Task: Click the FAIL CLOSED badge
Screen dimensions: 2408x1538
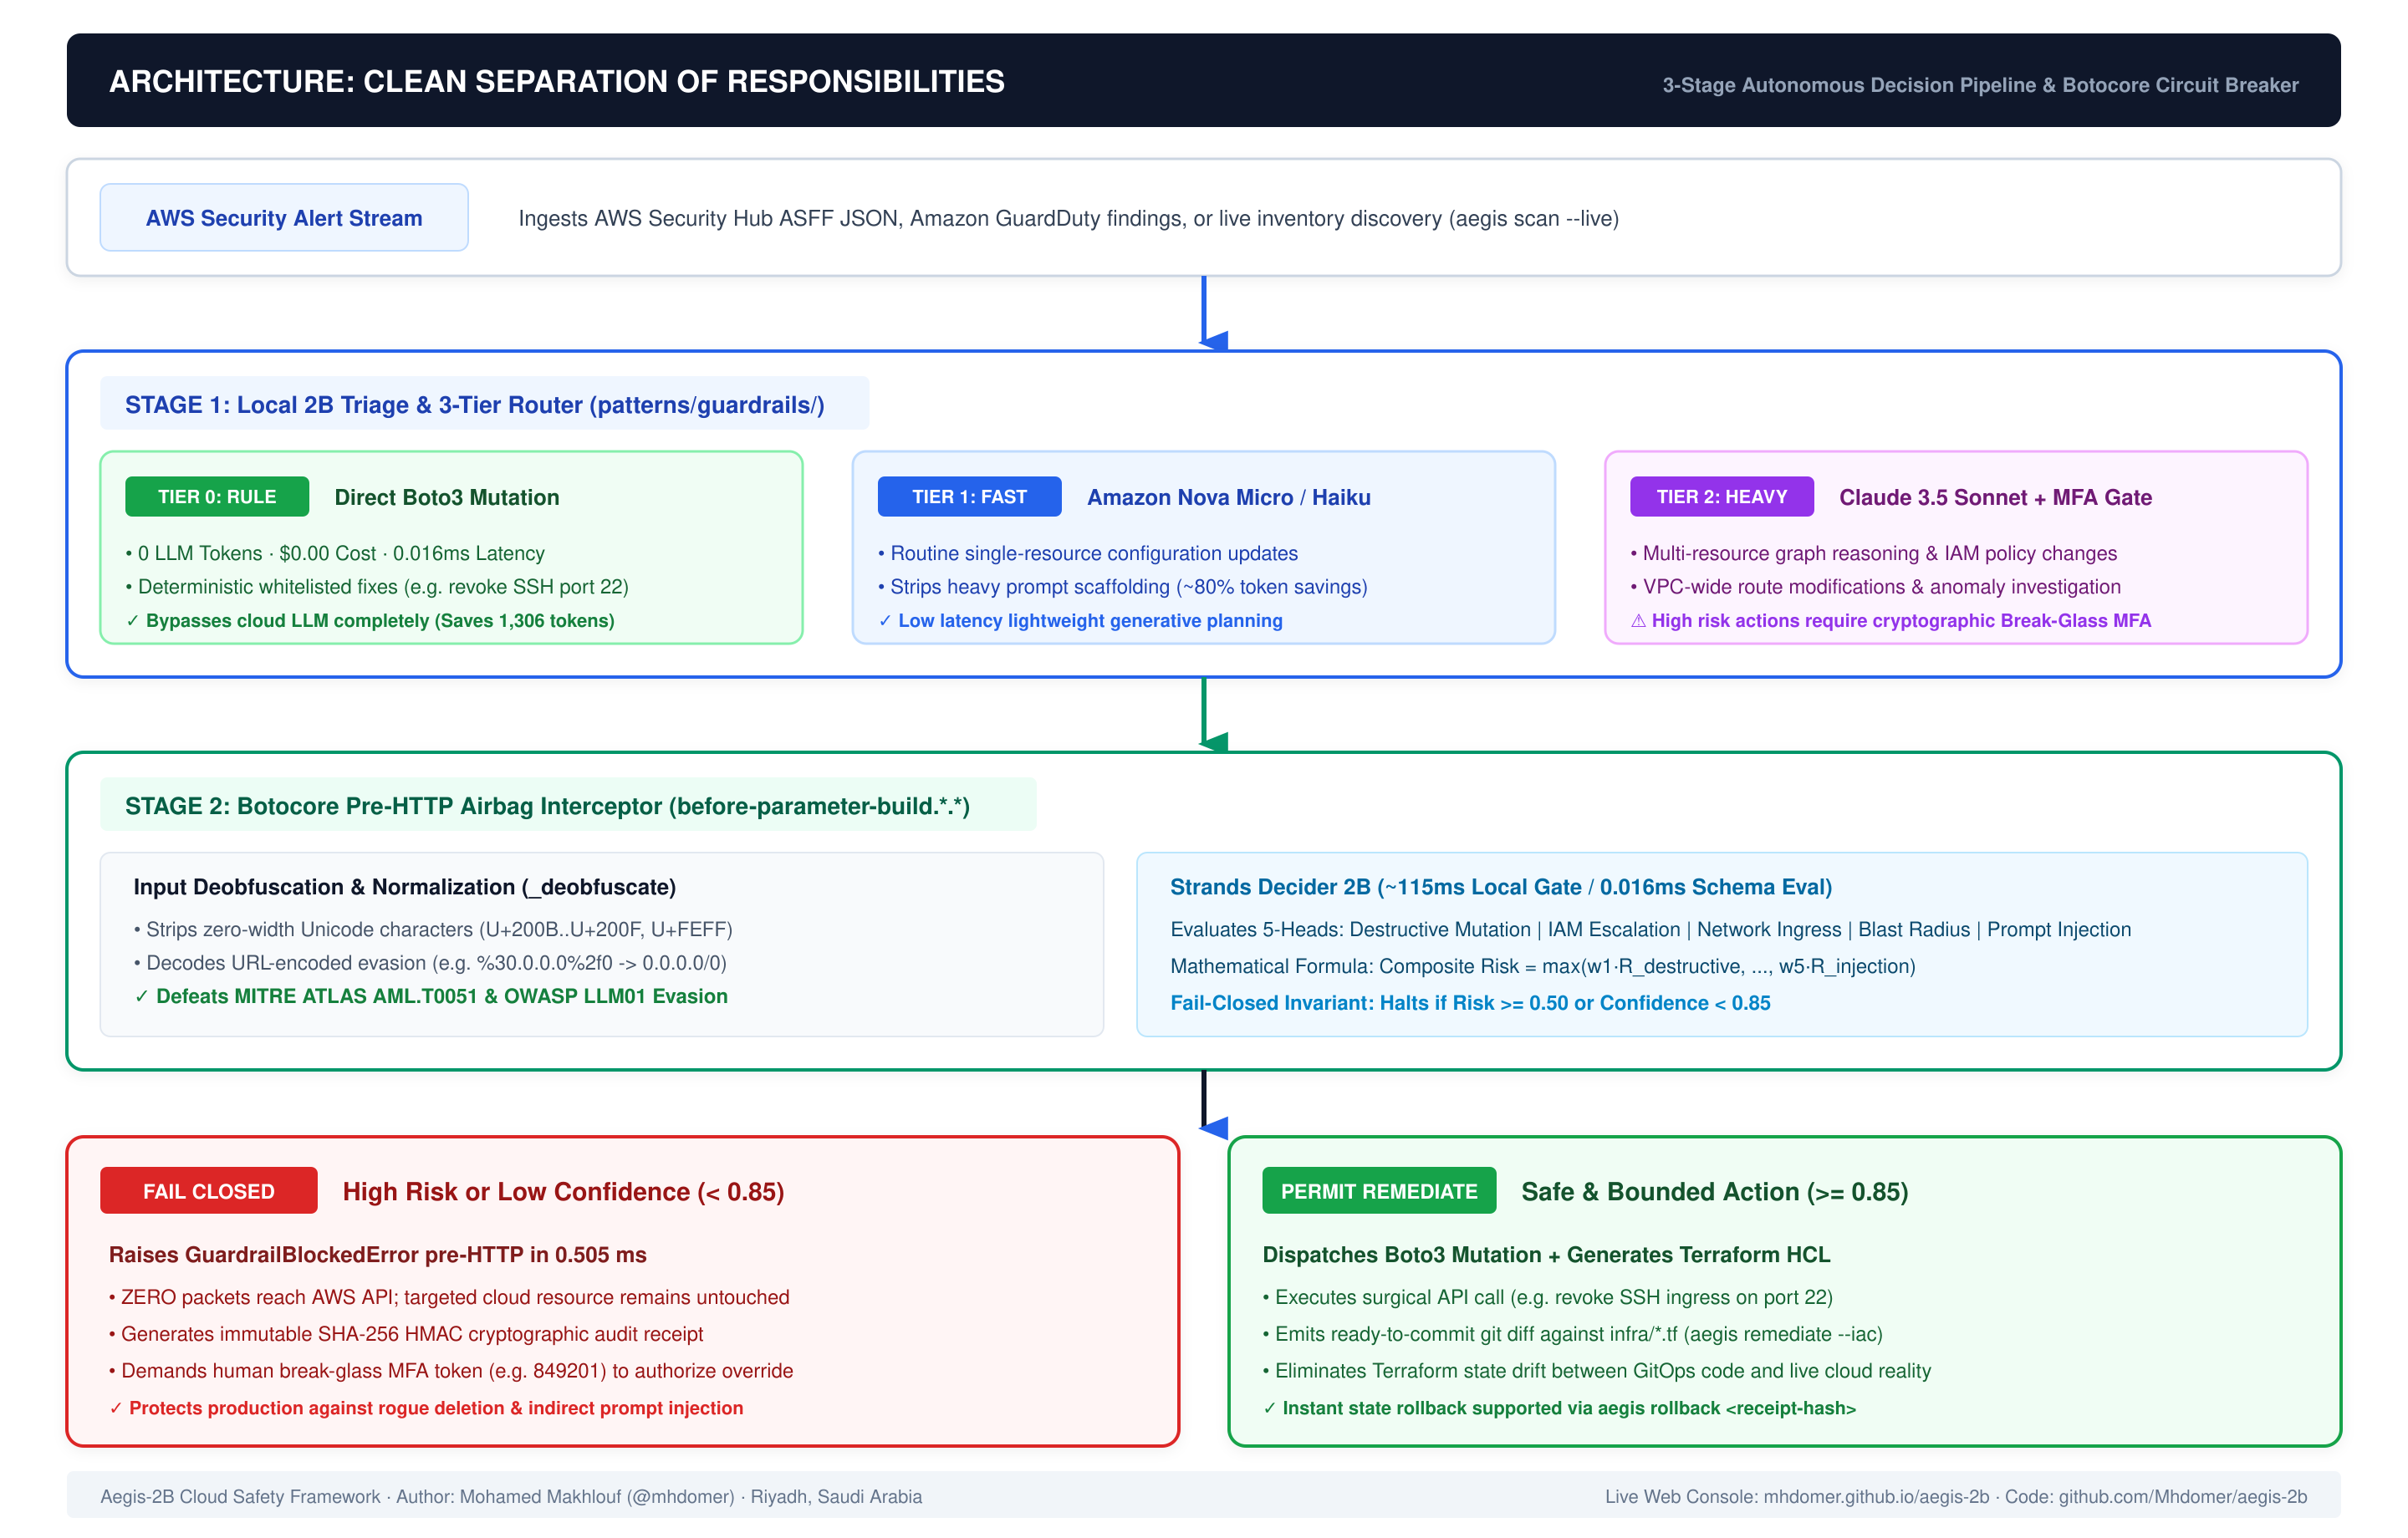Action: [x=208, y=1191]
